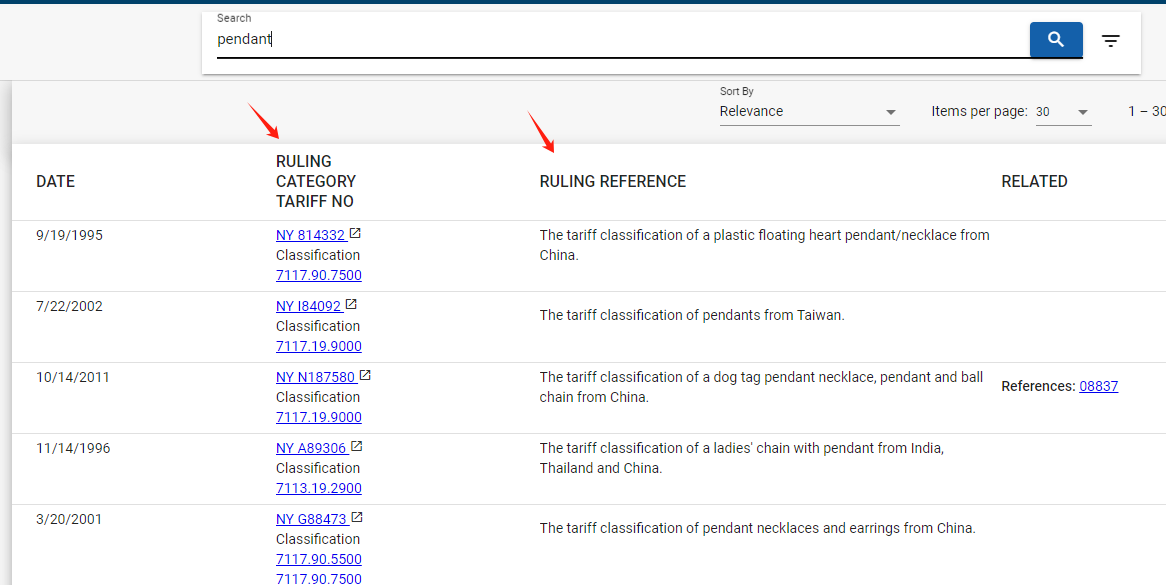This screenshot has width=1166, height=585.
Task: Click the RELATED column header
Action: 1034,181
